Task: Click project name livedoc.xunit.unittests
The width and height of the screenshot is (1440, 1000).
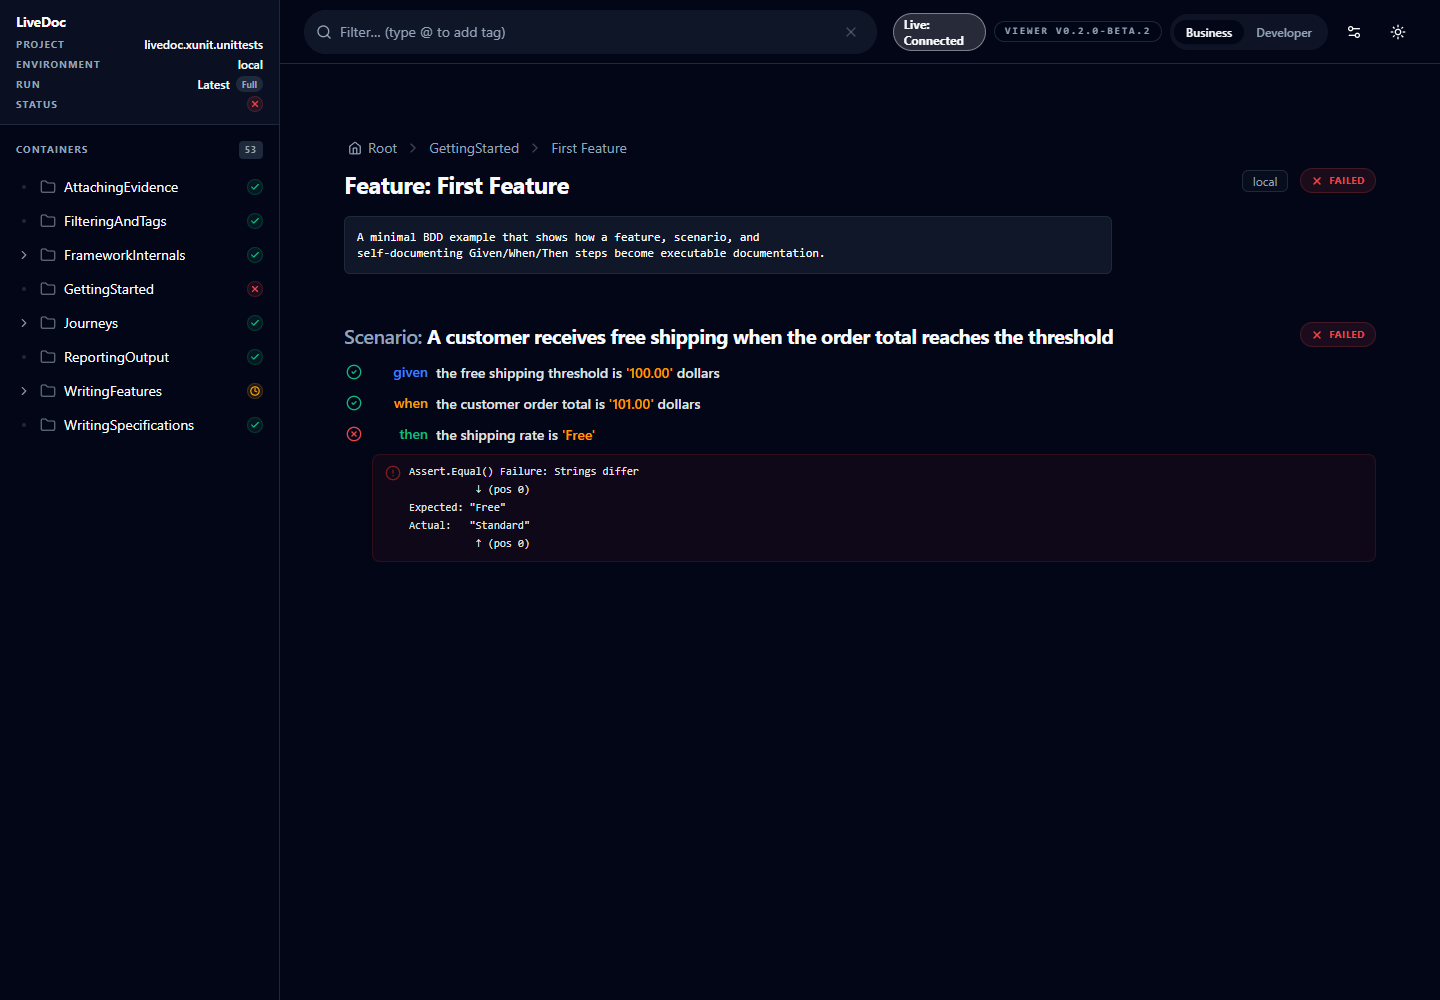Action: [203, 45]
